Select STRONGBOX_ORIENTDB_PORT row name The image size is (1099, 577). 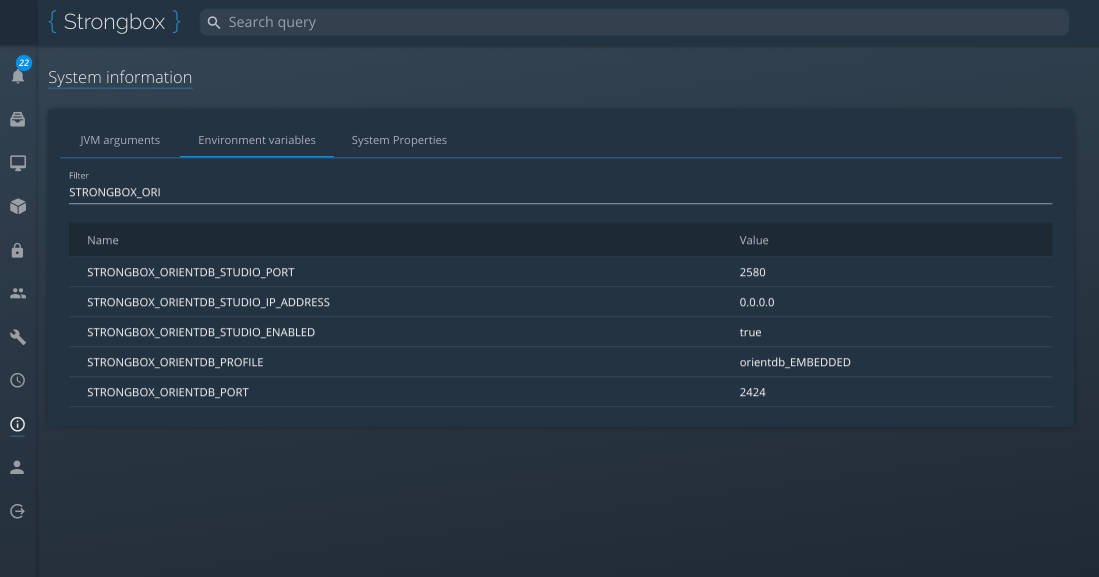[x=168, y=393]
